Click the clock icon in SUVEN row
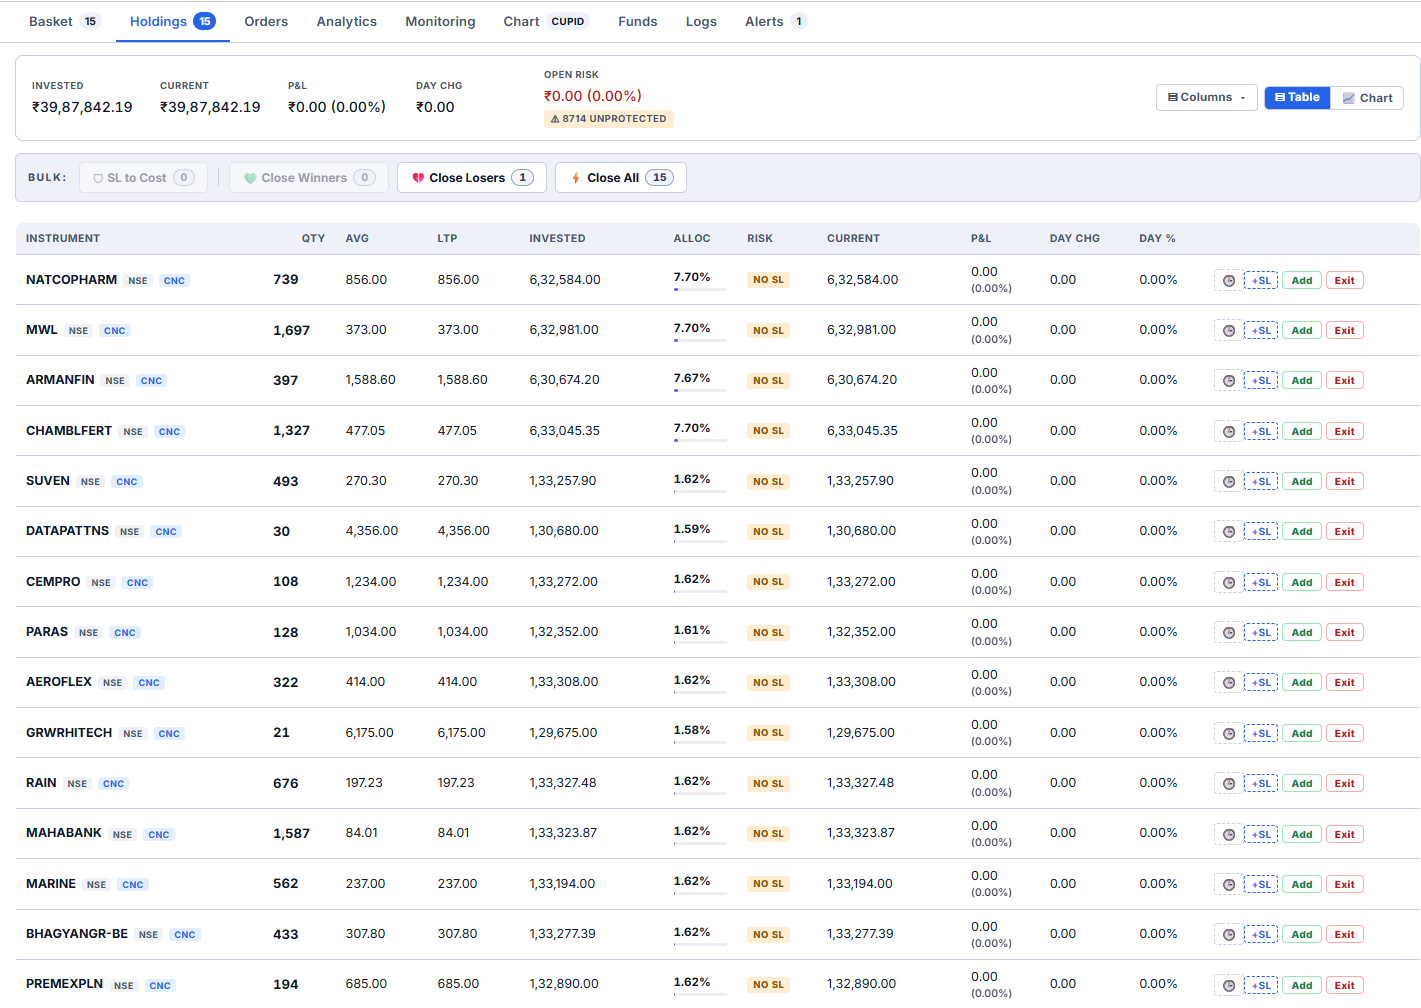Image resolution: width=1421 pixels, height=1008 pixels. pyautogui.click(x=1228, y=482)
